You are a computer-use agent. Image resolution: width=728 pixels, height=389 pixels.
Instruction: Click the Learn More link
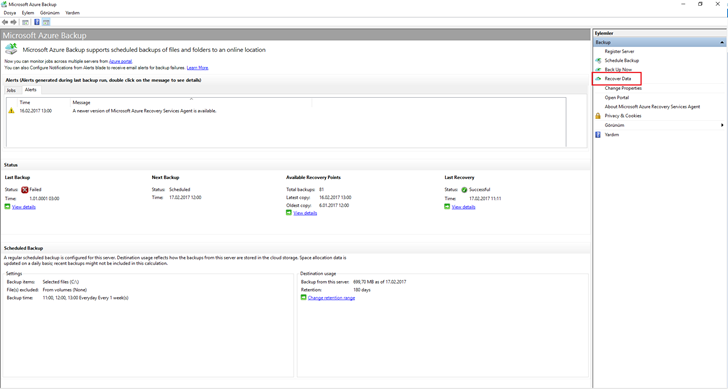pyautogui.click(x=197, y=68)
